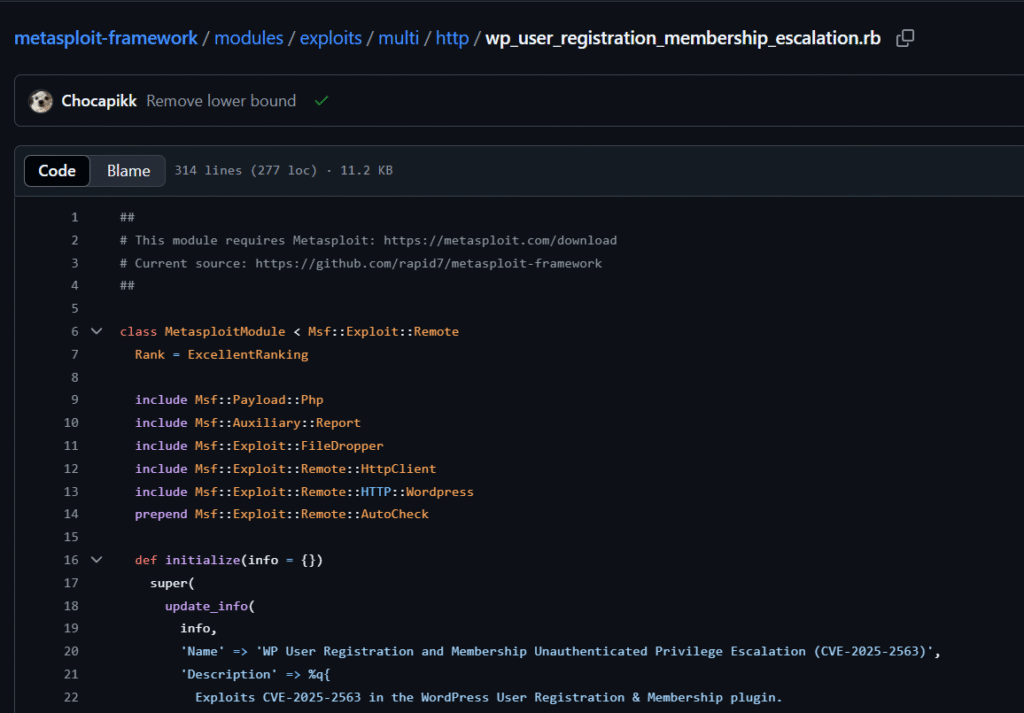Screen dimensions: 1024x713
Task: Navigate to the modules directory
Action: click(249, 39)
